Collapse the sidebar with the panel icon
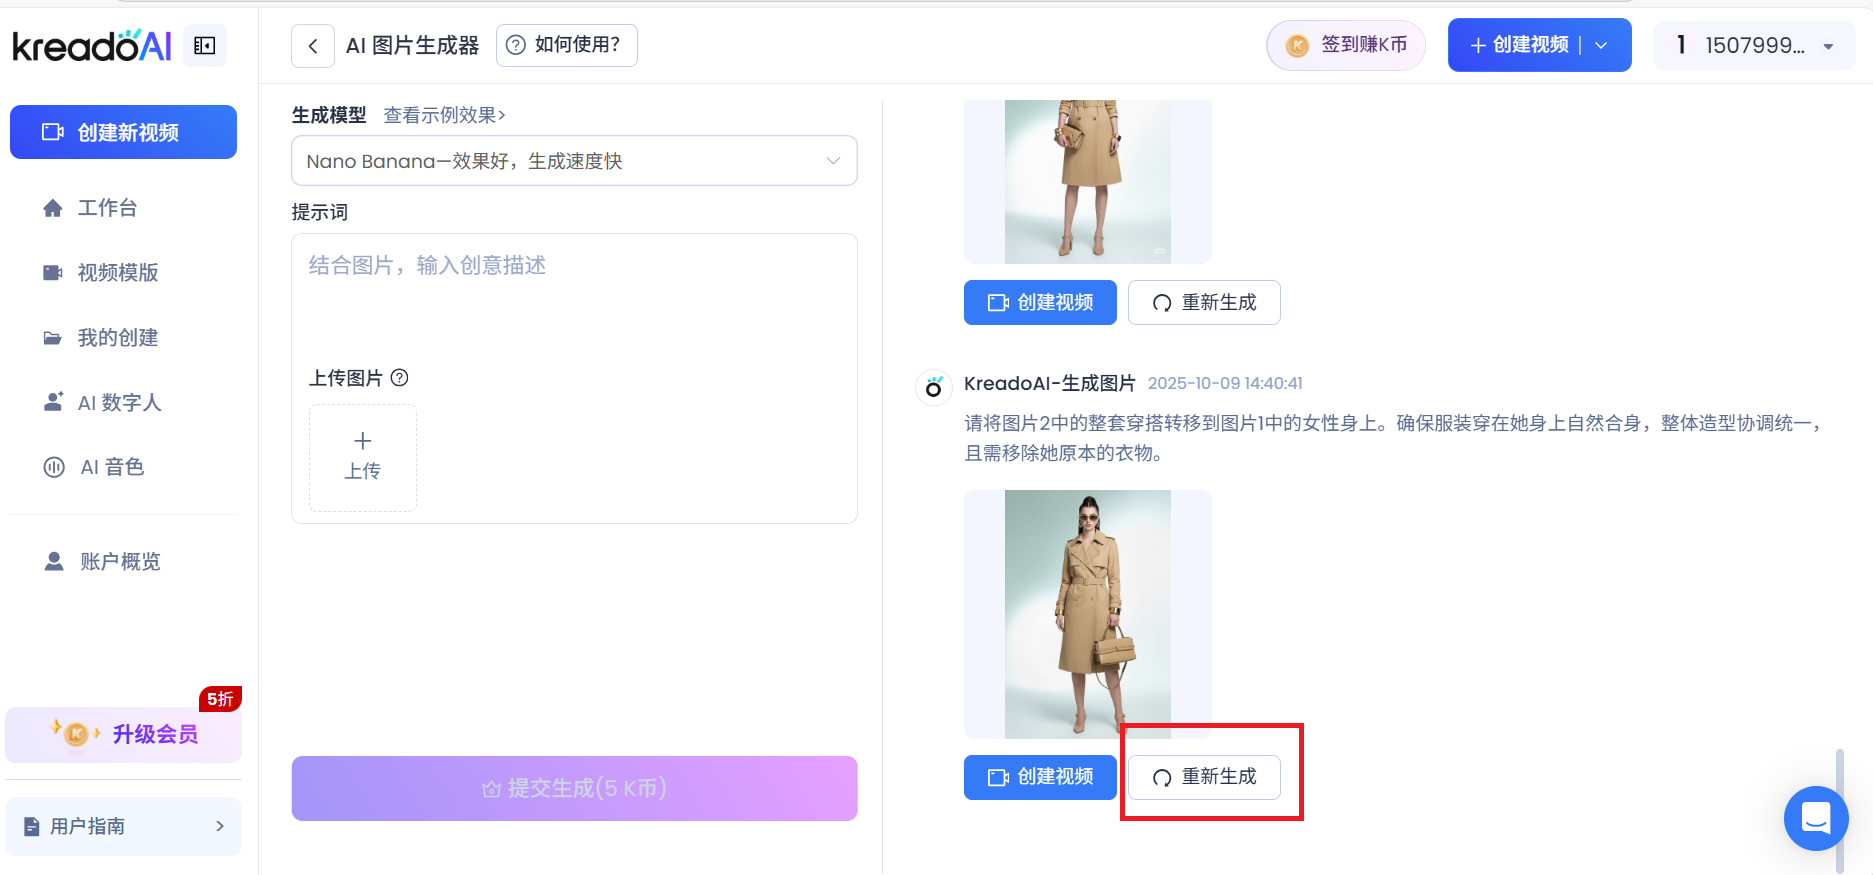The height and width of the screenshot is (875, 1873). click(205, 46)
